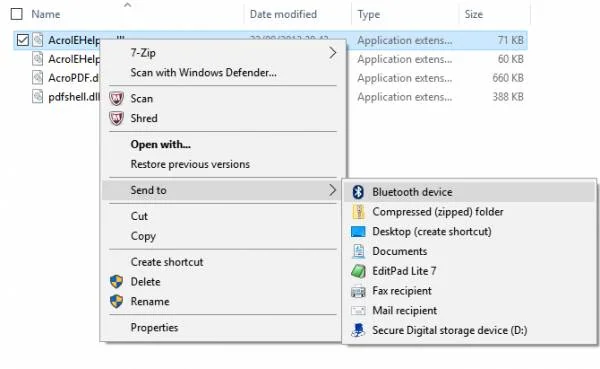Sort files by the Date modified column

point(283,14)
